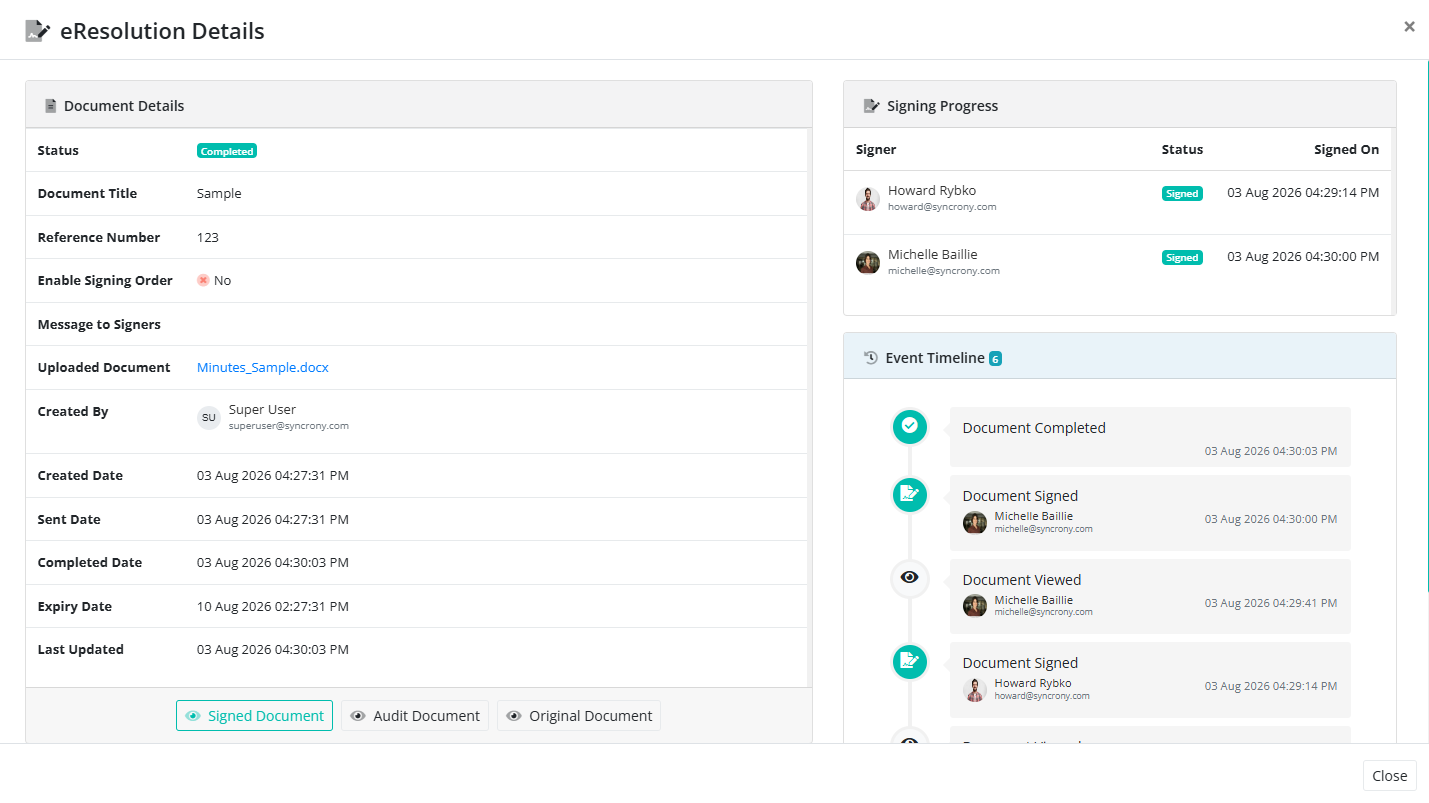Viewport: 1429px width, 803px height.
Task: Click the "Status" column header in Signing Progress
Action: coord(1182,150)
